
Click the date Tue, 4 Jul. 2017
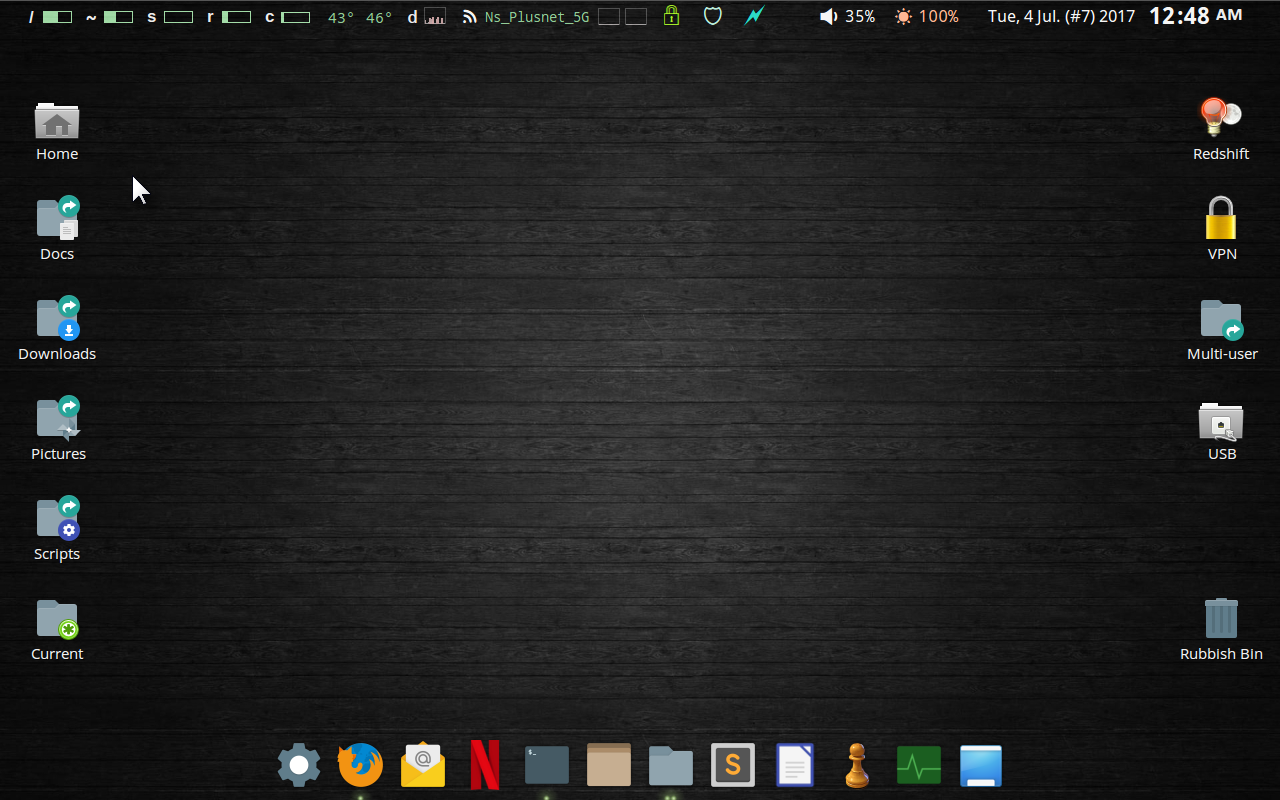[x=1061, y=16]
